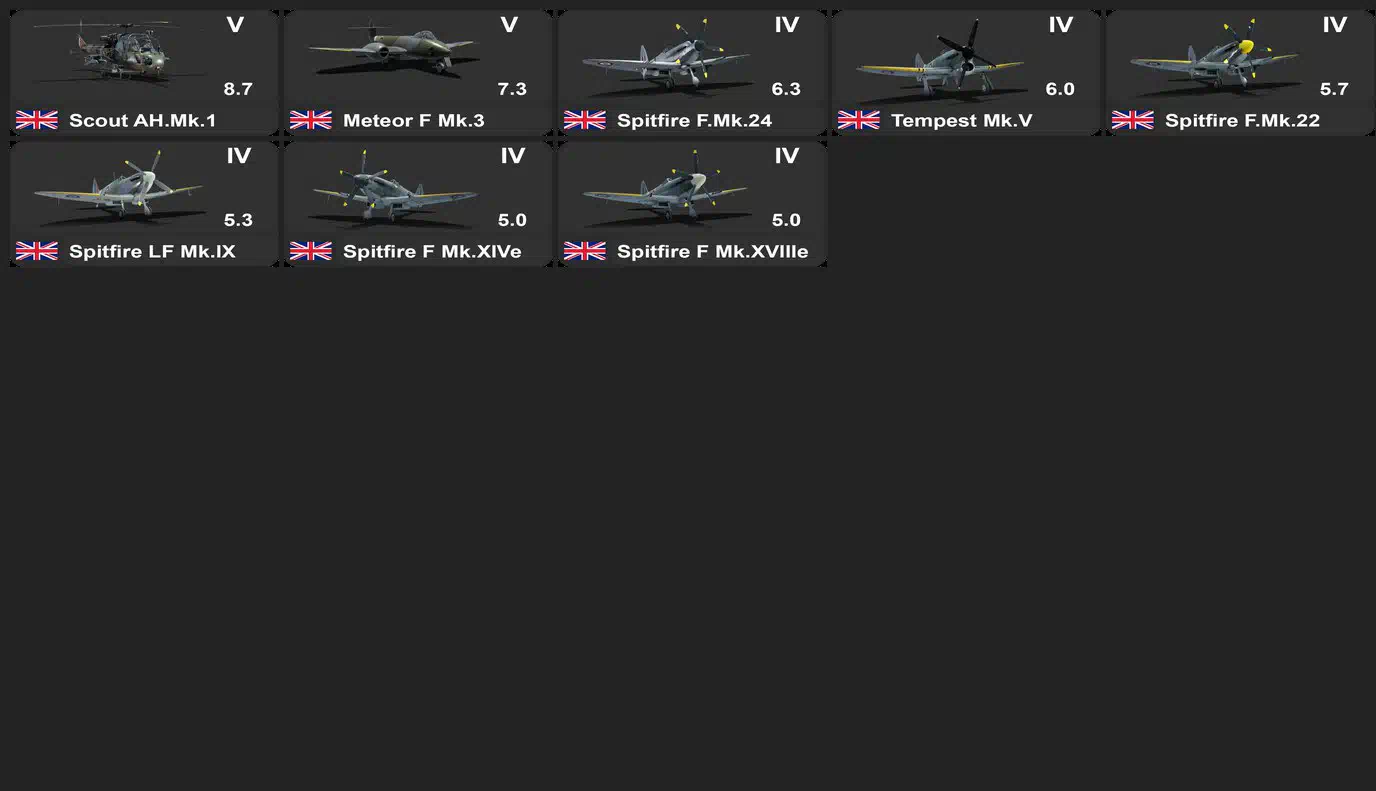Viewport: 1376px width, 791px height.
Task: Click the British flag on Spitfire F.Mk.24 card
Action: pyautogui.click(x=585, y=121)
